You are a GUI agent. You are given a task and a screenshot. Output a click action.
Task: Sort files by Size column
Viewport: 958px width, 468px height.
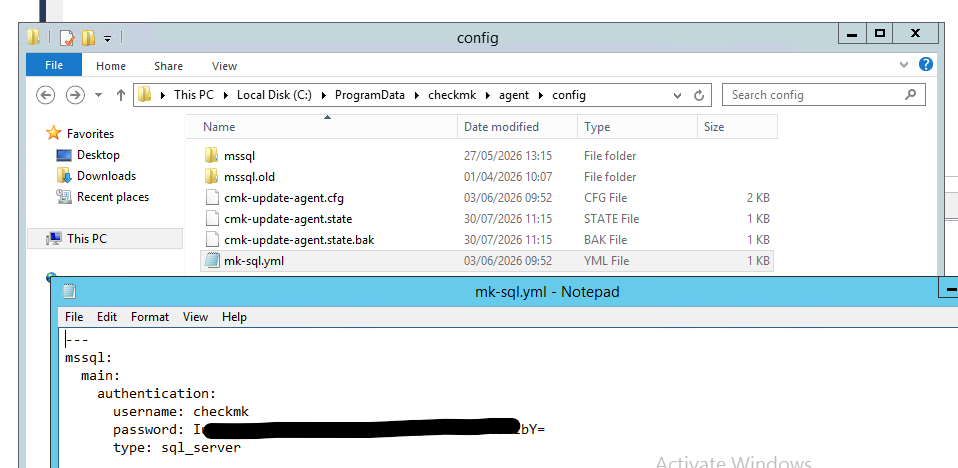click(x=737, y=126)
